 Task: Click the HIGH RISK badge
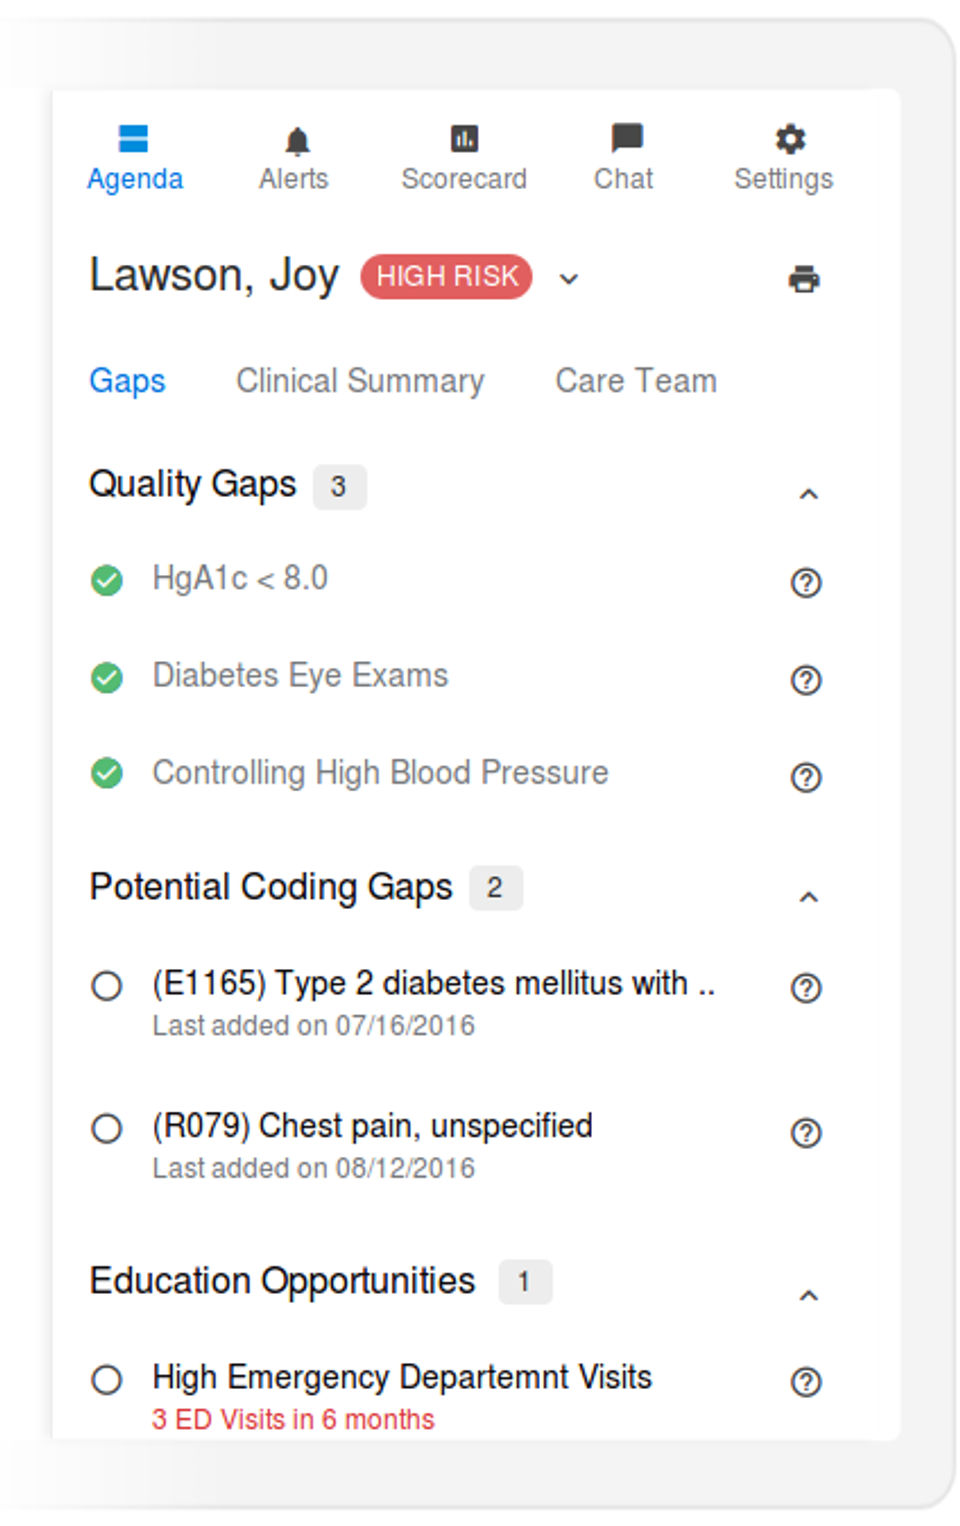click(x=446, y=277)
